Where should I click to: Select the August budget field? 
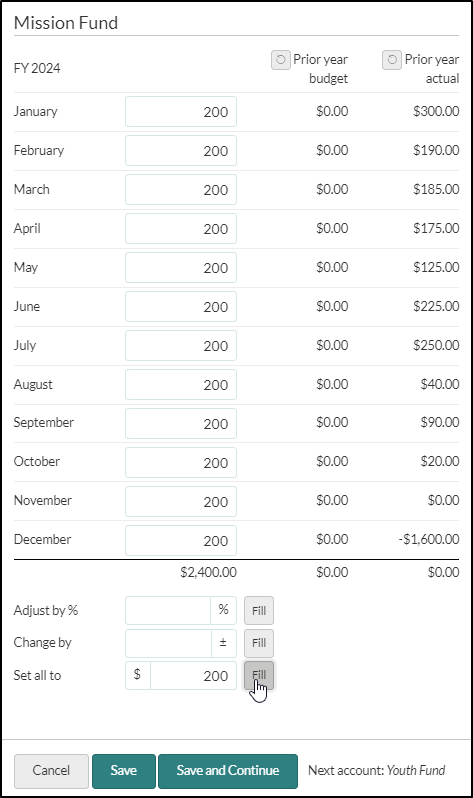coord(181,384)
